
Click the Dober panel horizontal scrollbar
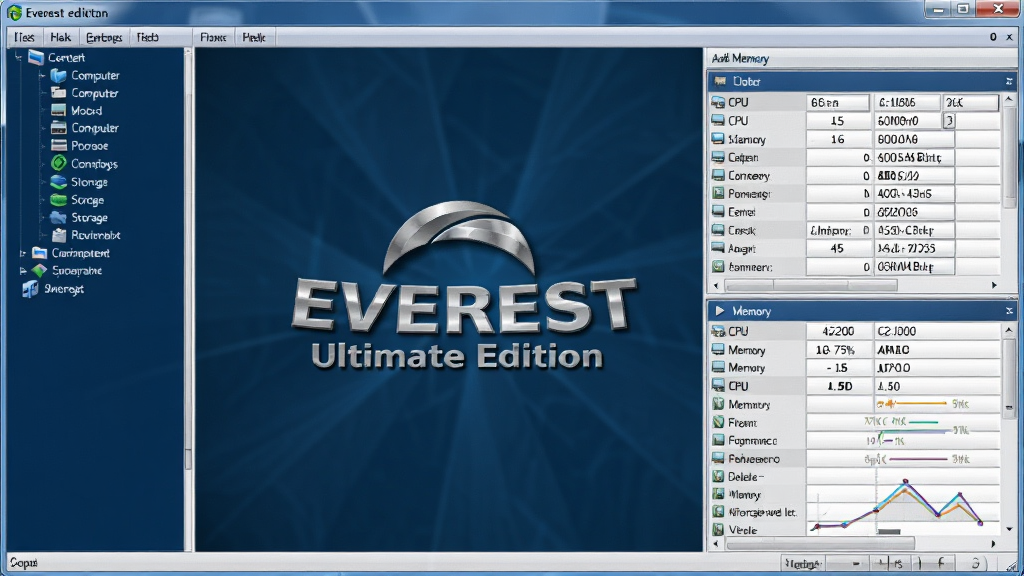(x=811, y=285)
